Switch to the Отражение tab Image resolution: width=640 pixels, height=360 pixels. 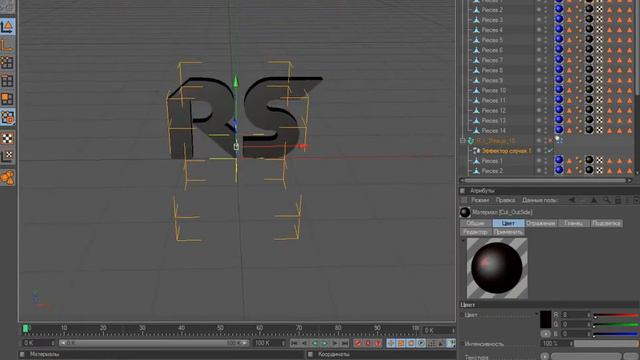tap(541, 223)
